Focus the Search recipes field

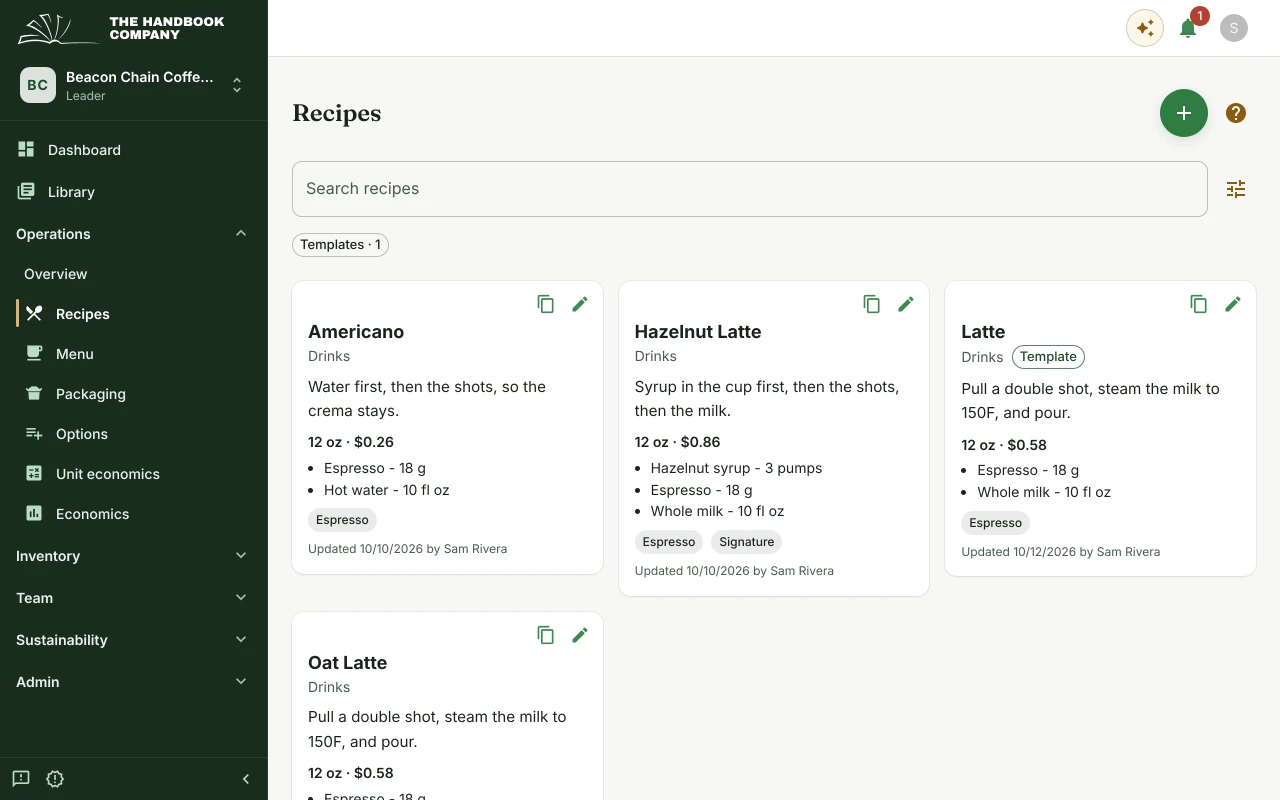pos(750,189)
